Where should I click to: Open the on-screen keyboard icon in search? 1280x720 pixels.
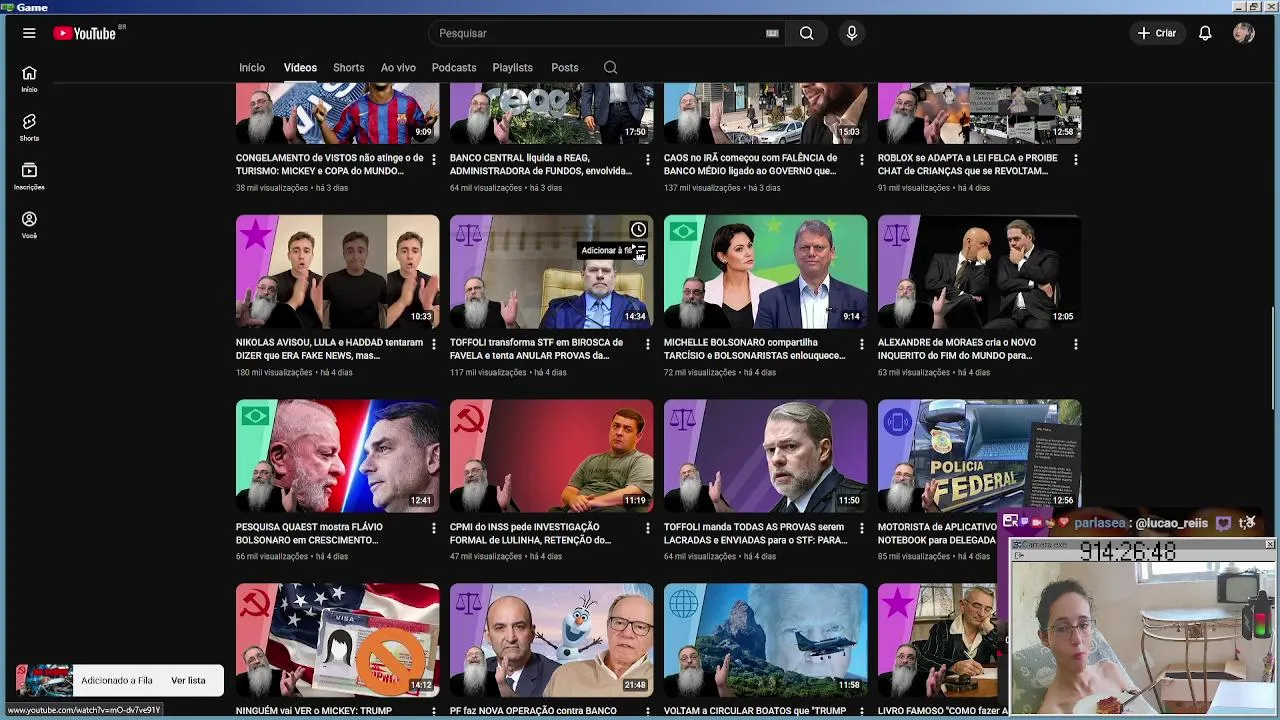[x=772, y=33]
